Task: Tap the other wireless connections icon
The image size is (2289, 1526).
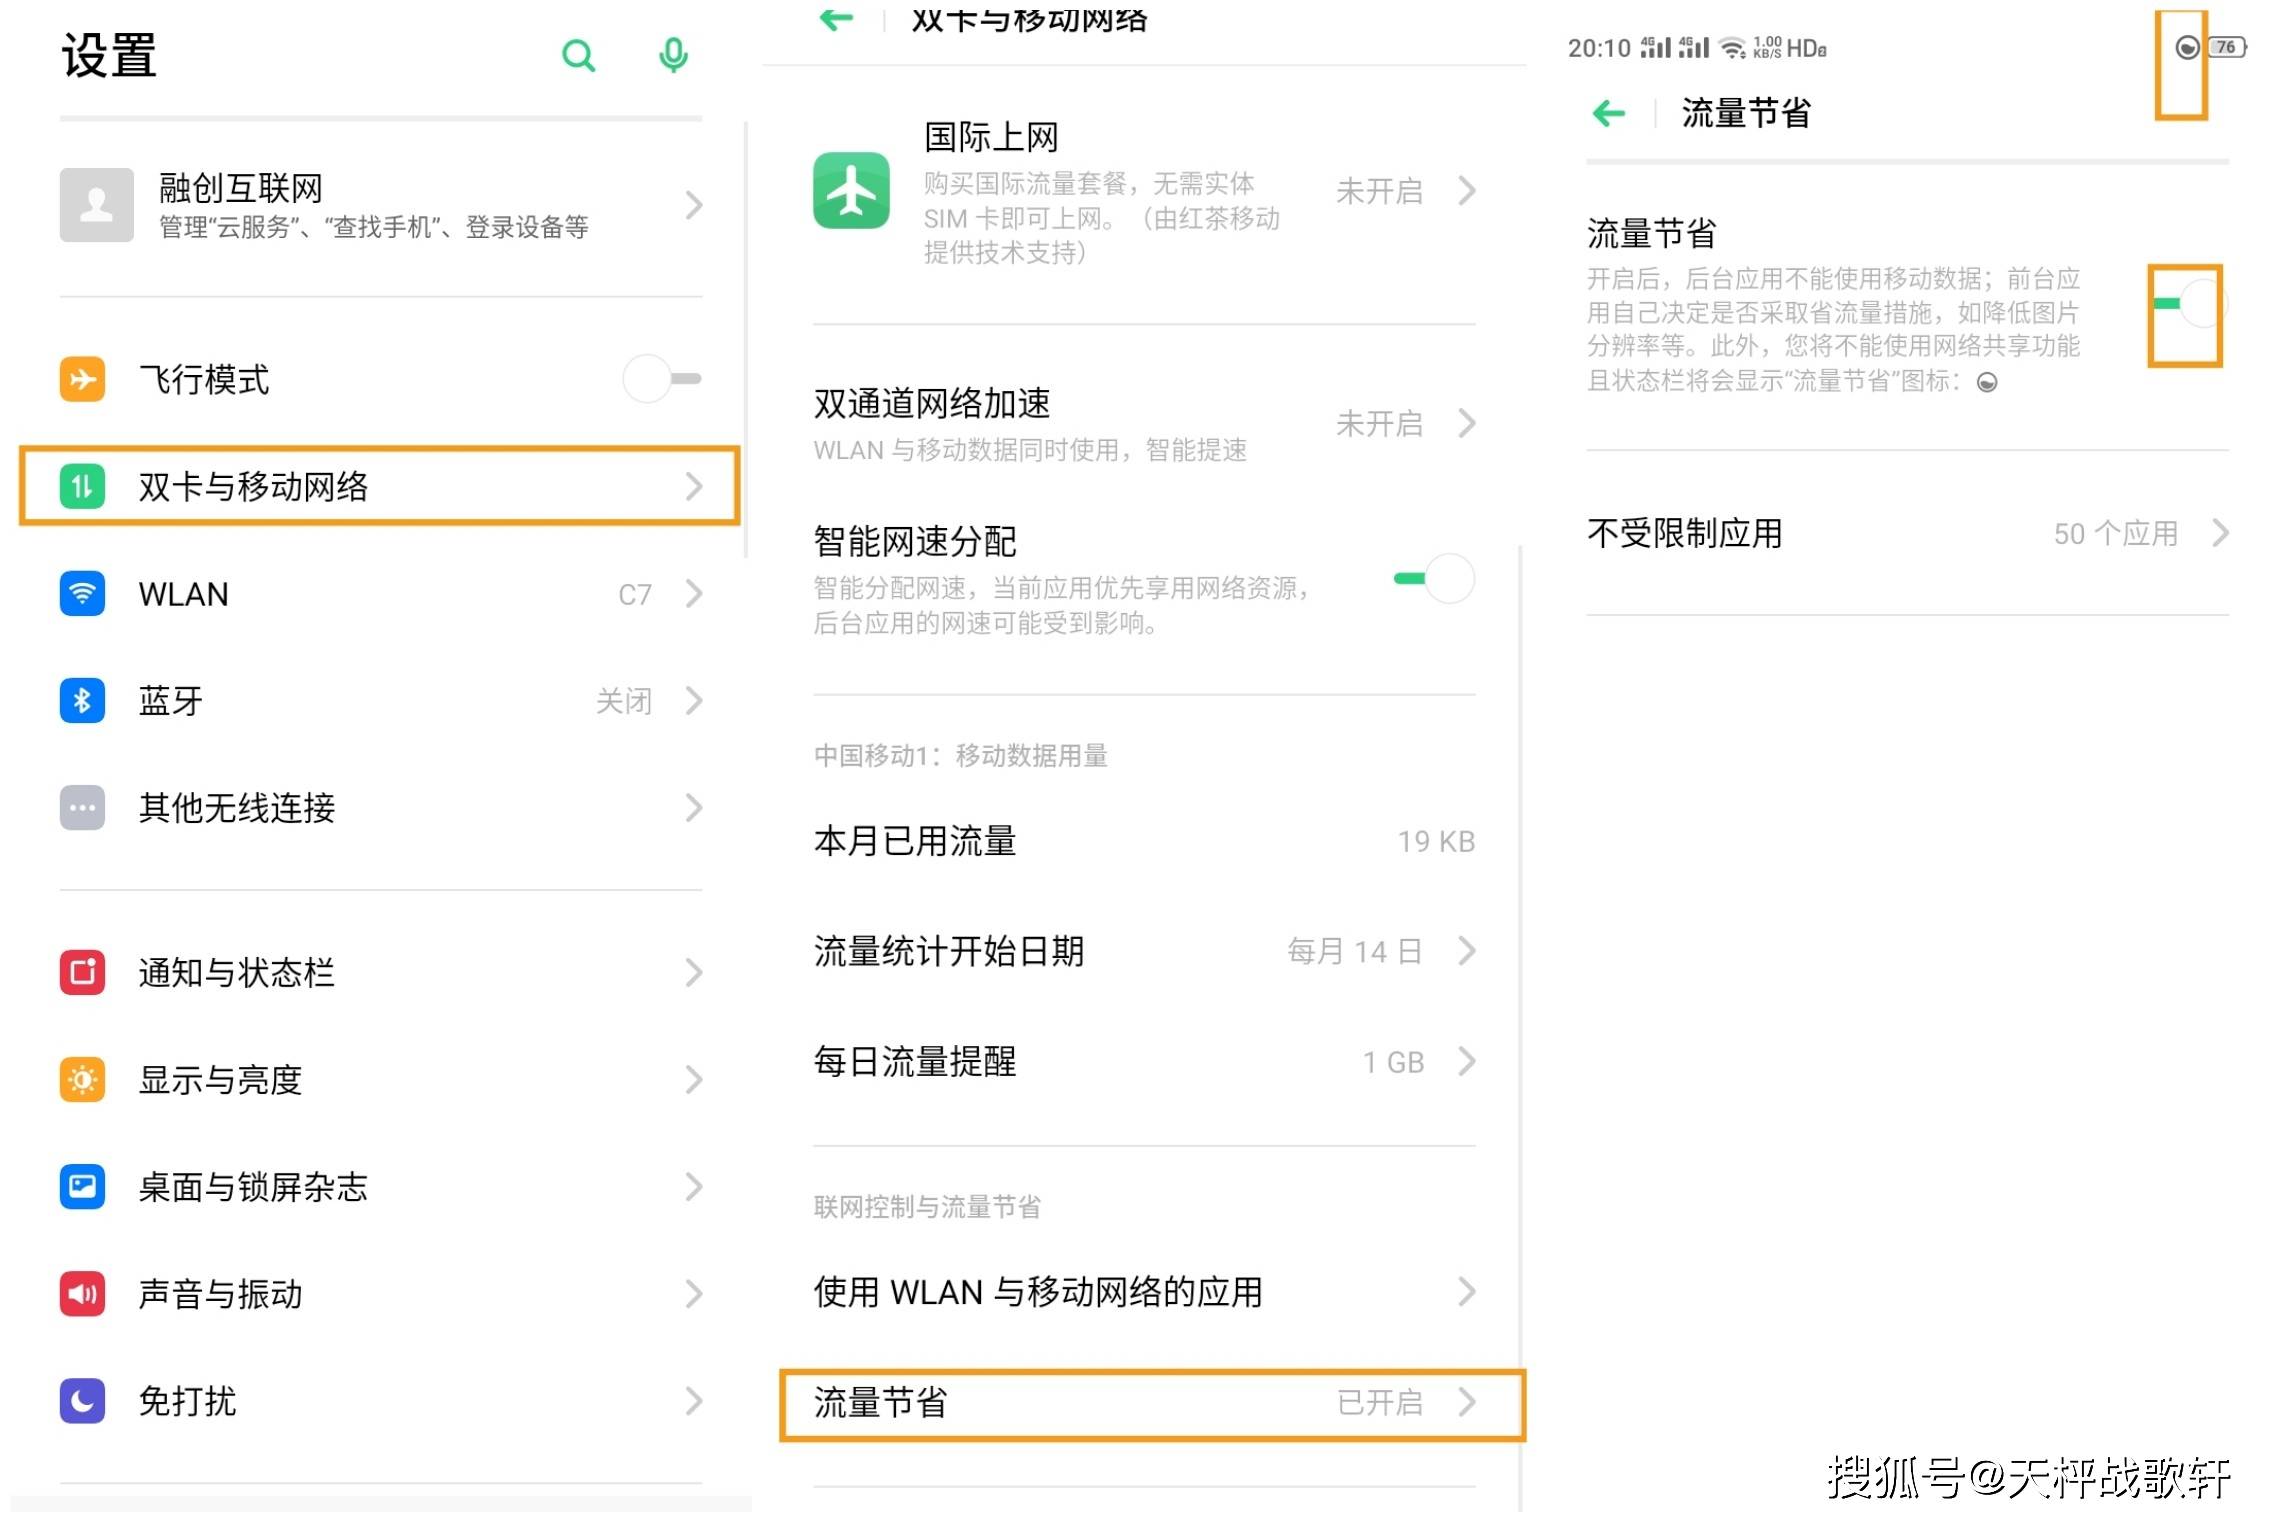Action: (82, 808)
